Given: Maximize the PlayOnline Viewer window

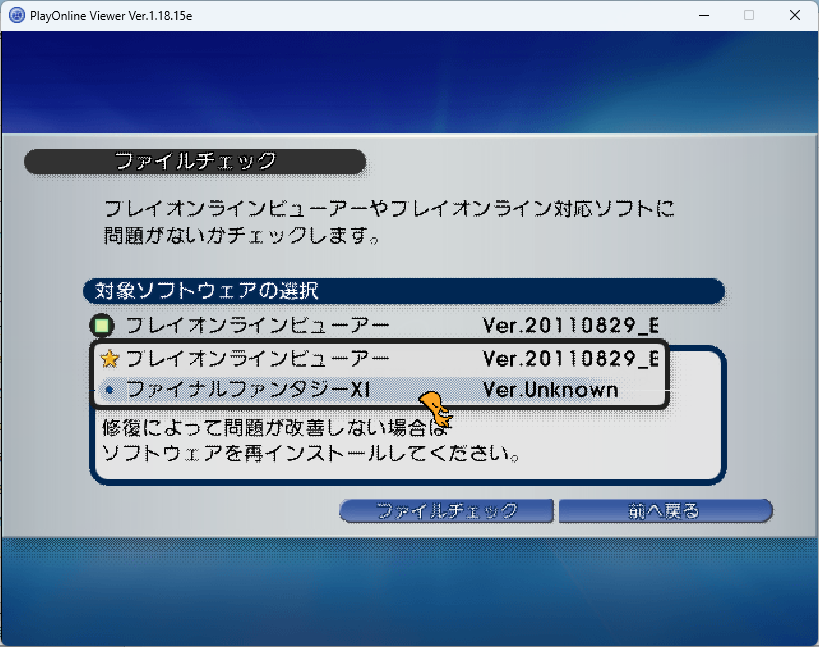Looking at the screenshot, I should pos(748,15).
